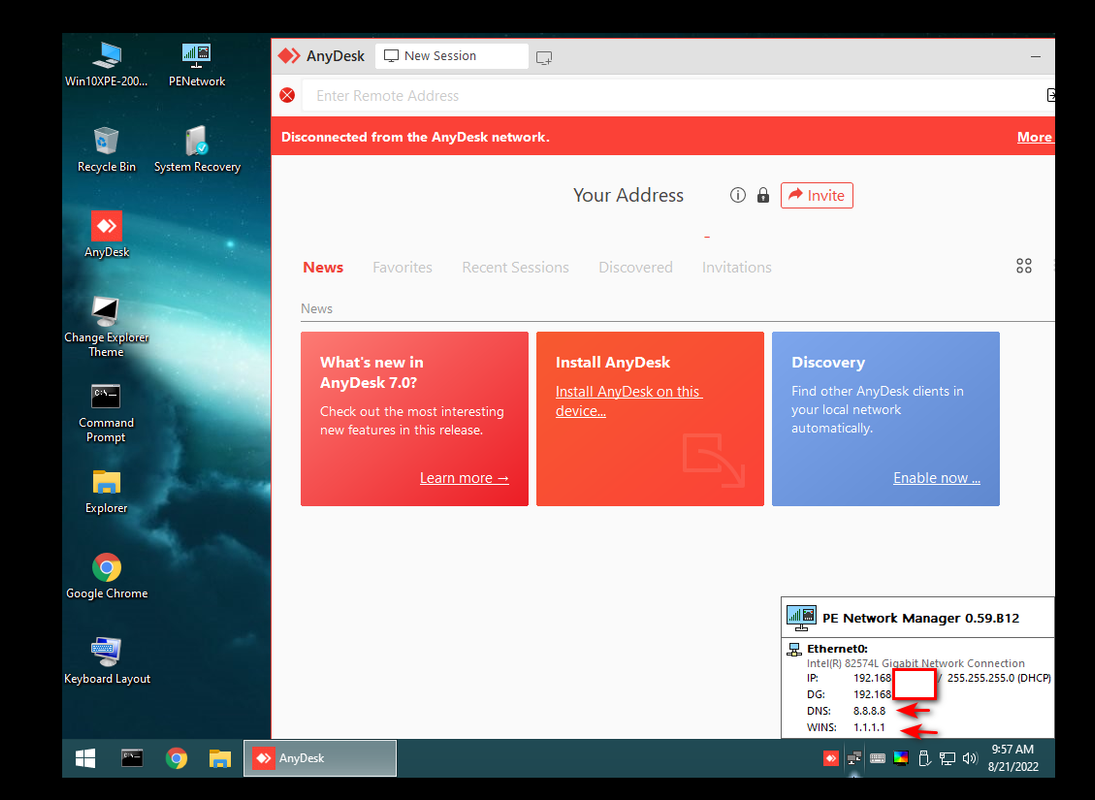
Task: Click the Discovery card heading
Action: tap(828, 362)
